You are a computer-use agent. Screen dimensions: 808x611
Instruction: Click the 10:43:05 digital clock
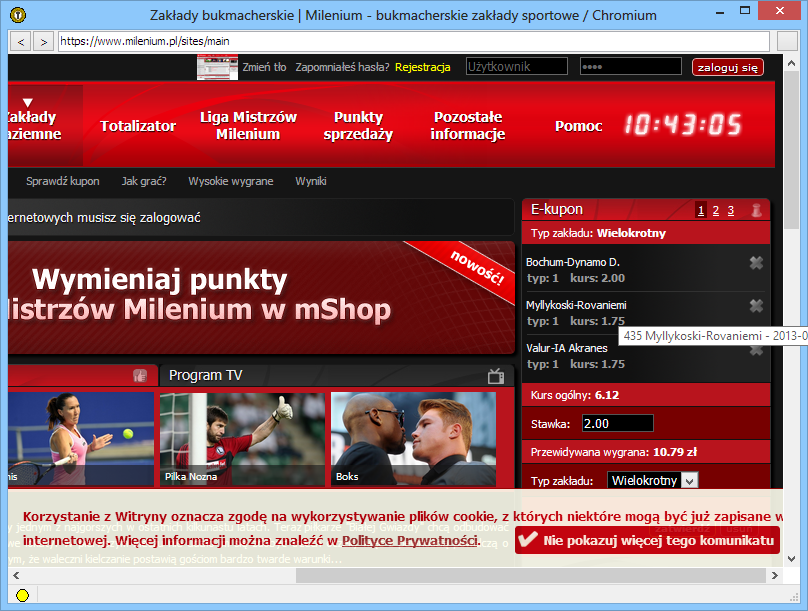tap(683, 125)
